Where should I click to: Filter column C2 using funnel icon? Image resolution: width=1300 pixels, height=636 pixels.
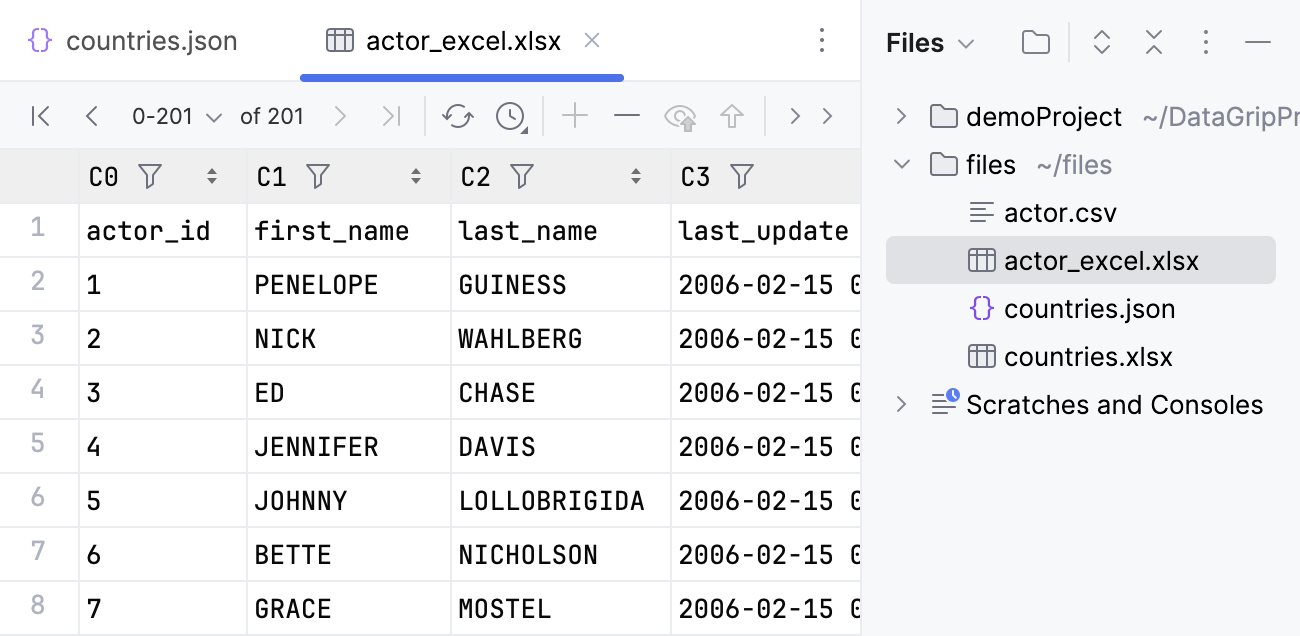[522, 177]
